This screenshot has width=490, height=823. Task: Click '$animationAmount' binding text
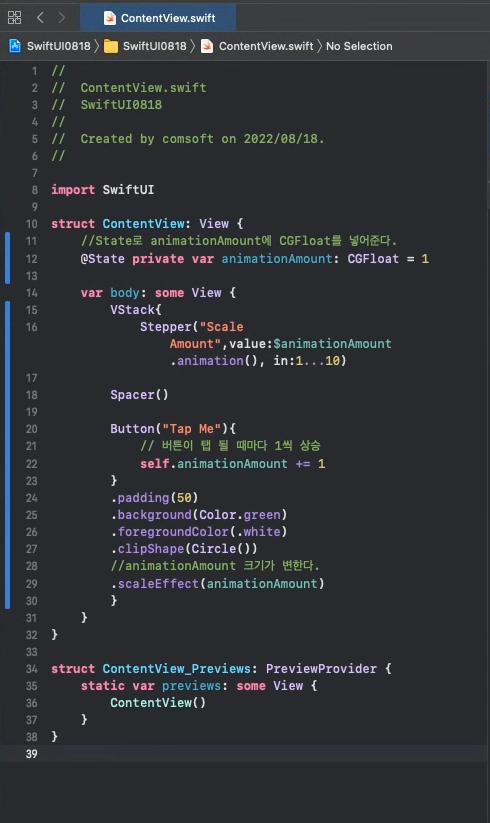(332, 344)
